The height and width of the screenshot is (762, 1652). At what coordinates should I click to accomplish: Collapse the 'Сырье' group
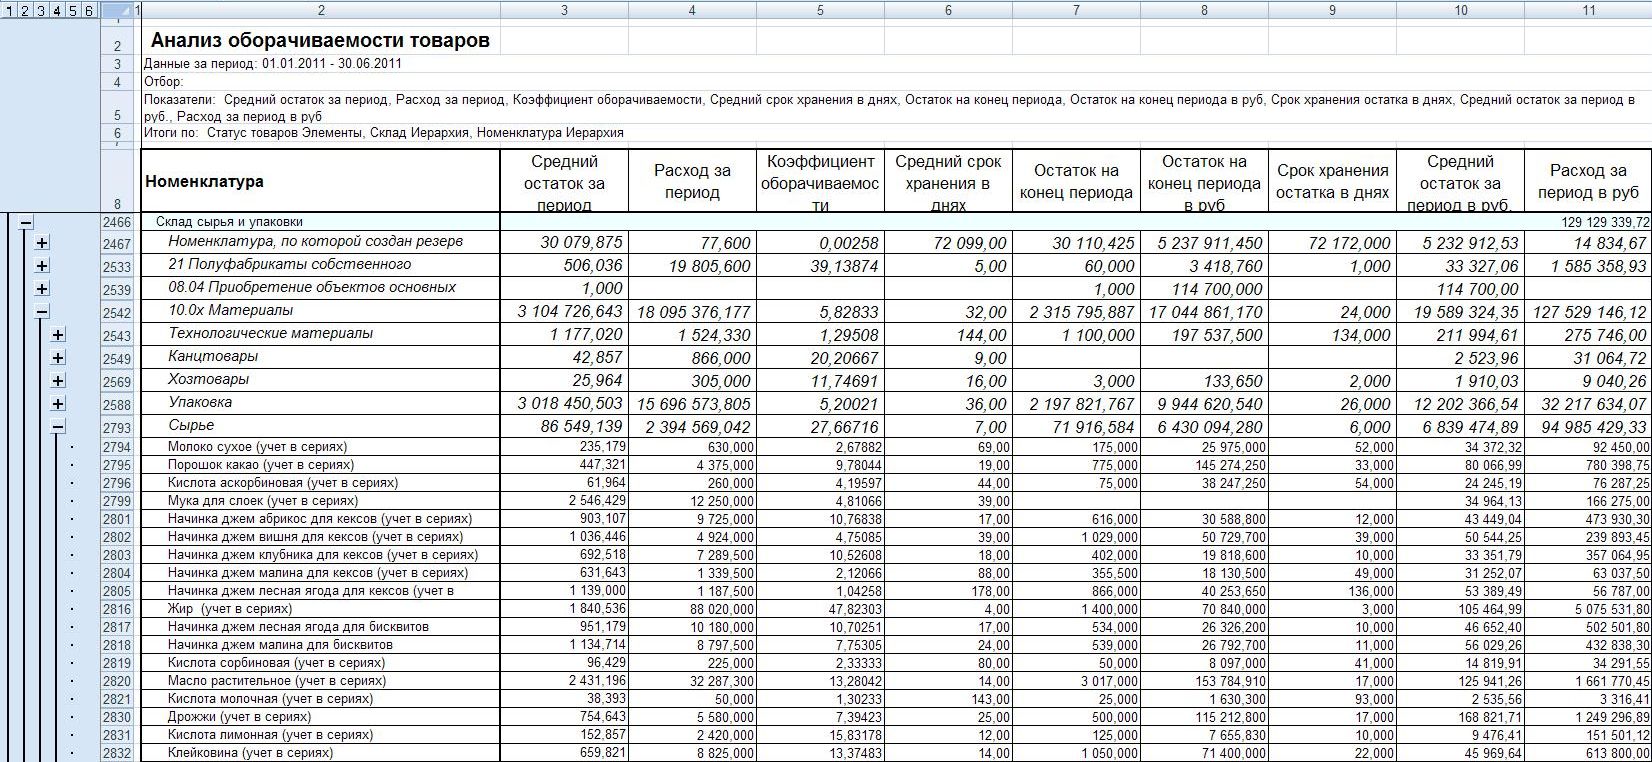pos(58,427)
